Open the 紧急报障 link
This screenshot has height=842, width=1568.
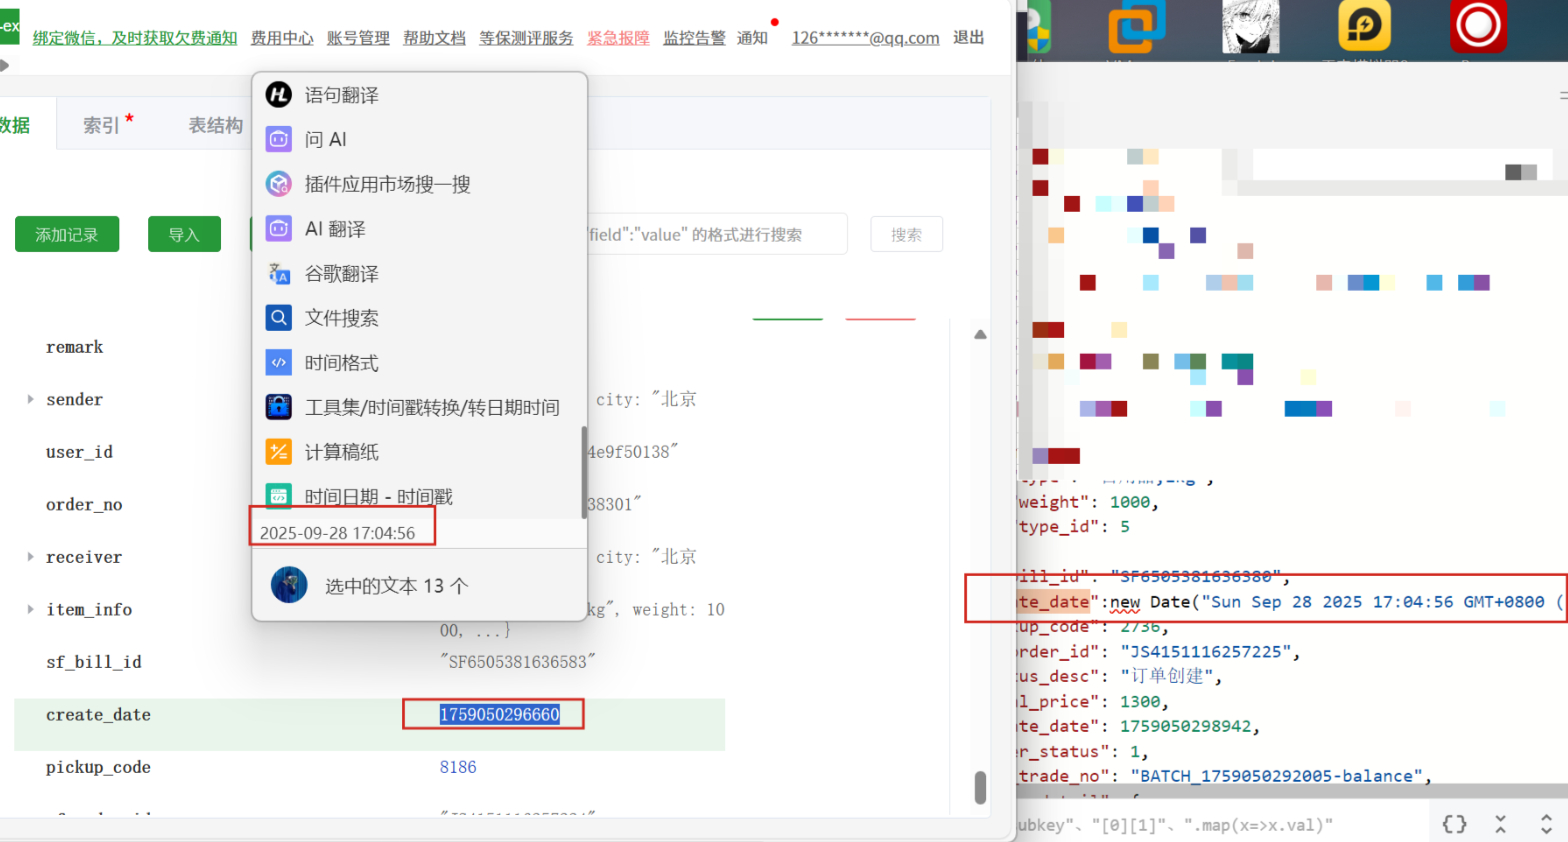coord(618,38)
